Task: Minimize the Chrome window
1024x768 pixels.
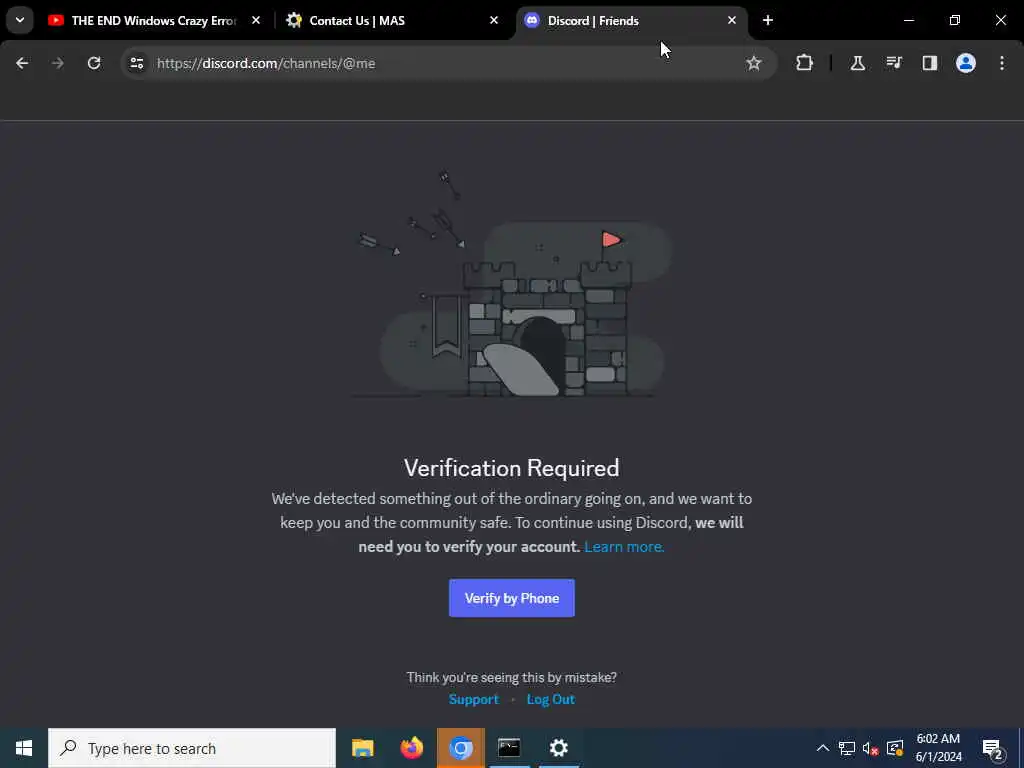Action: point(909,20)
